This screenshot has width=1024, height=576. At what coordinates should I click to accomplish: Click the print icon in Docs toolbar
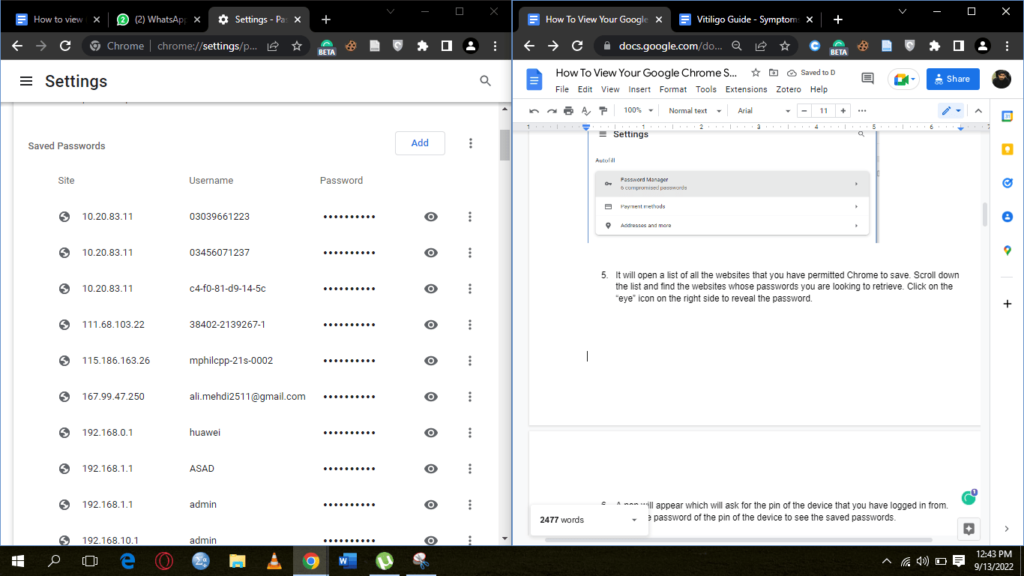point(568,111)
